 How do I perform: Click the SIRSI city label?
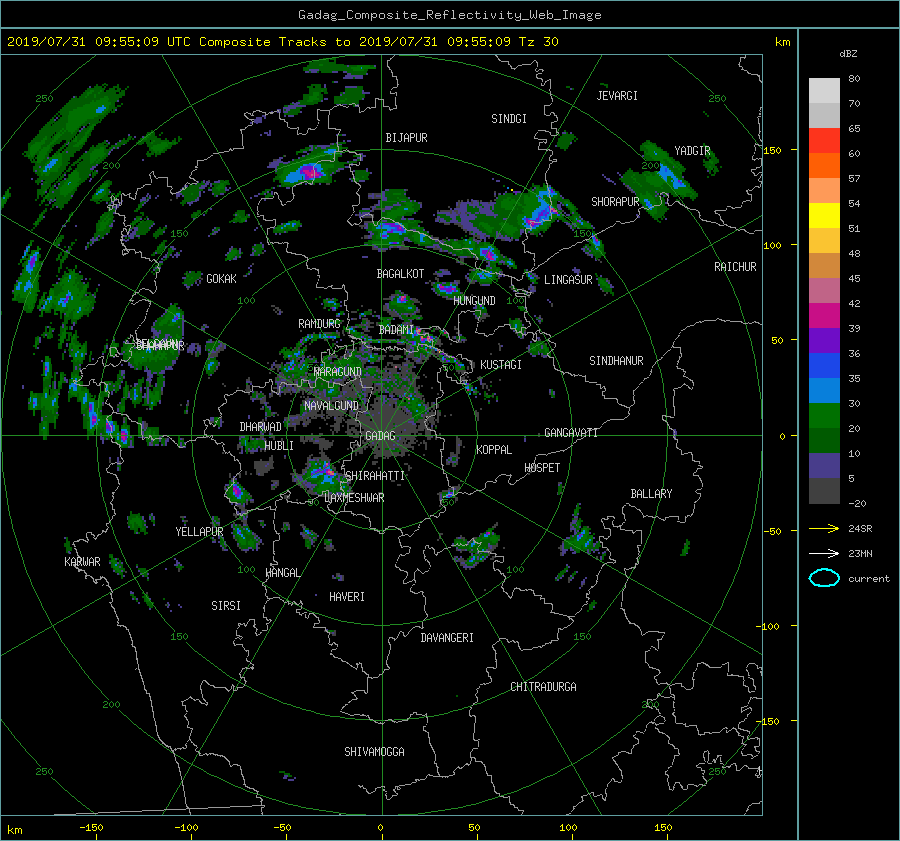[x=226, y=606]
